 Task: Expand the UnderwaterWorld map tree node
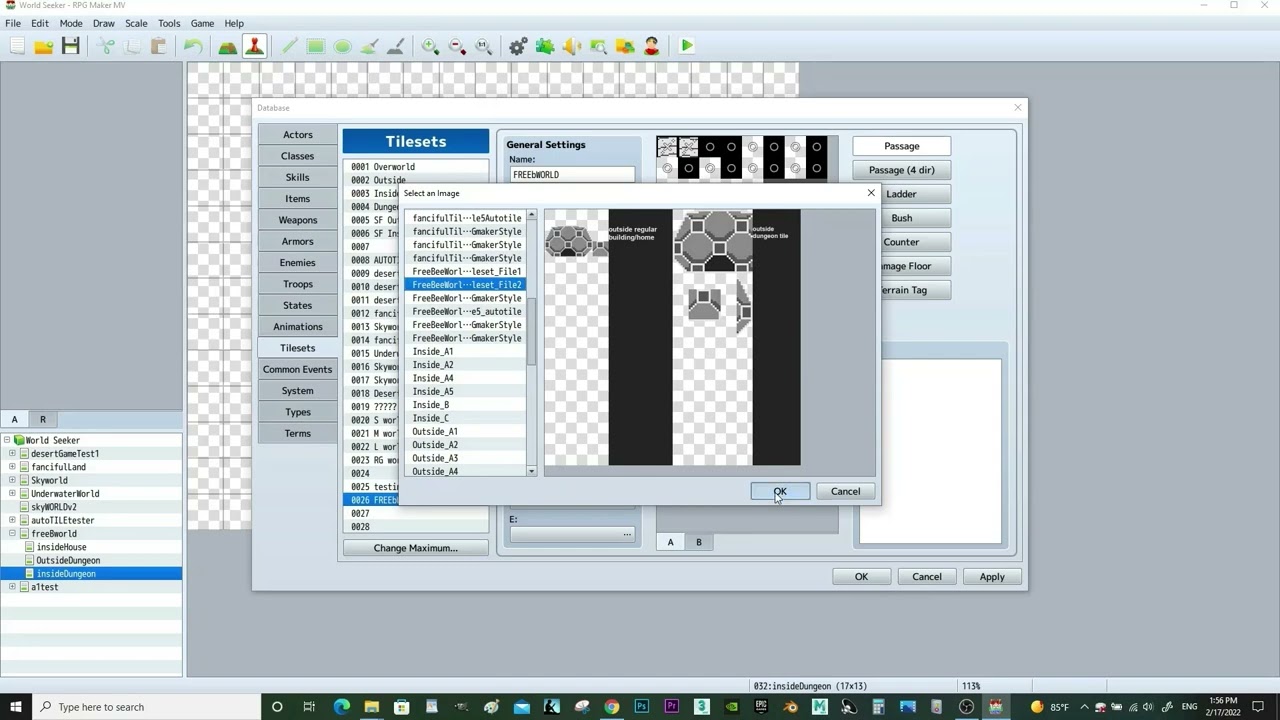pos(12,494)
